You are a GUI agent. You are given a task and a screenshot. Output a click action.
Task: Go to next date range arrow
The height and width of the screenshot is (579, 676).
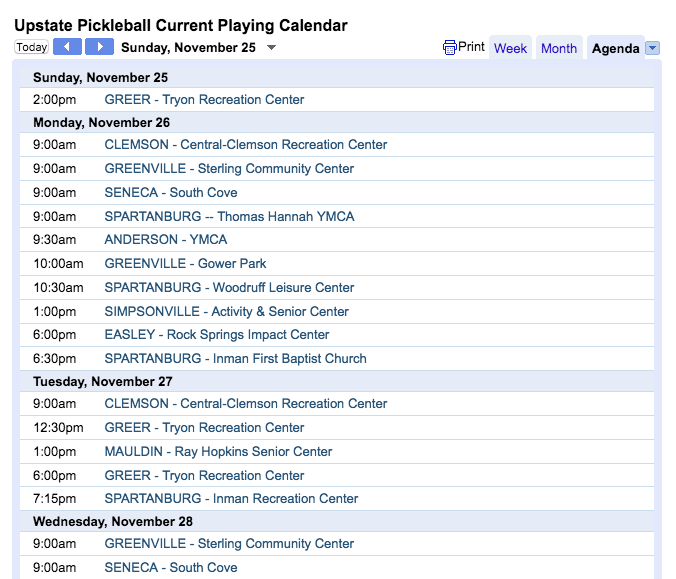point(100,47)
